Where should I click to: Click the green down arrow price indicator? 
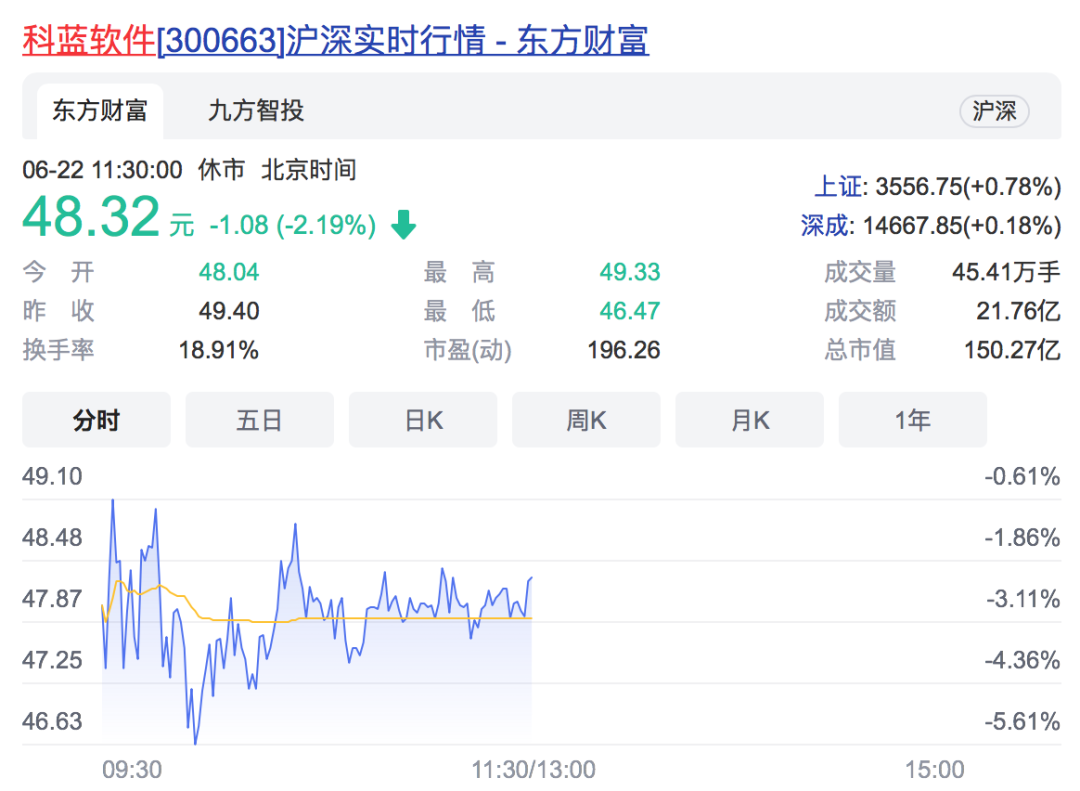point(403,225)
